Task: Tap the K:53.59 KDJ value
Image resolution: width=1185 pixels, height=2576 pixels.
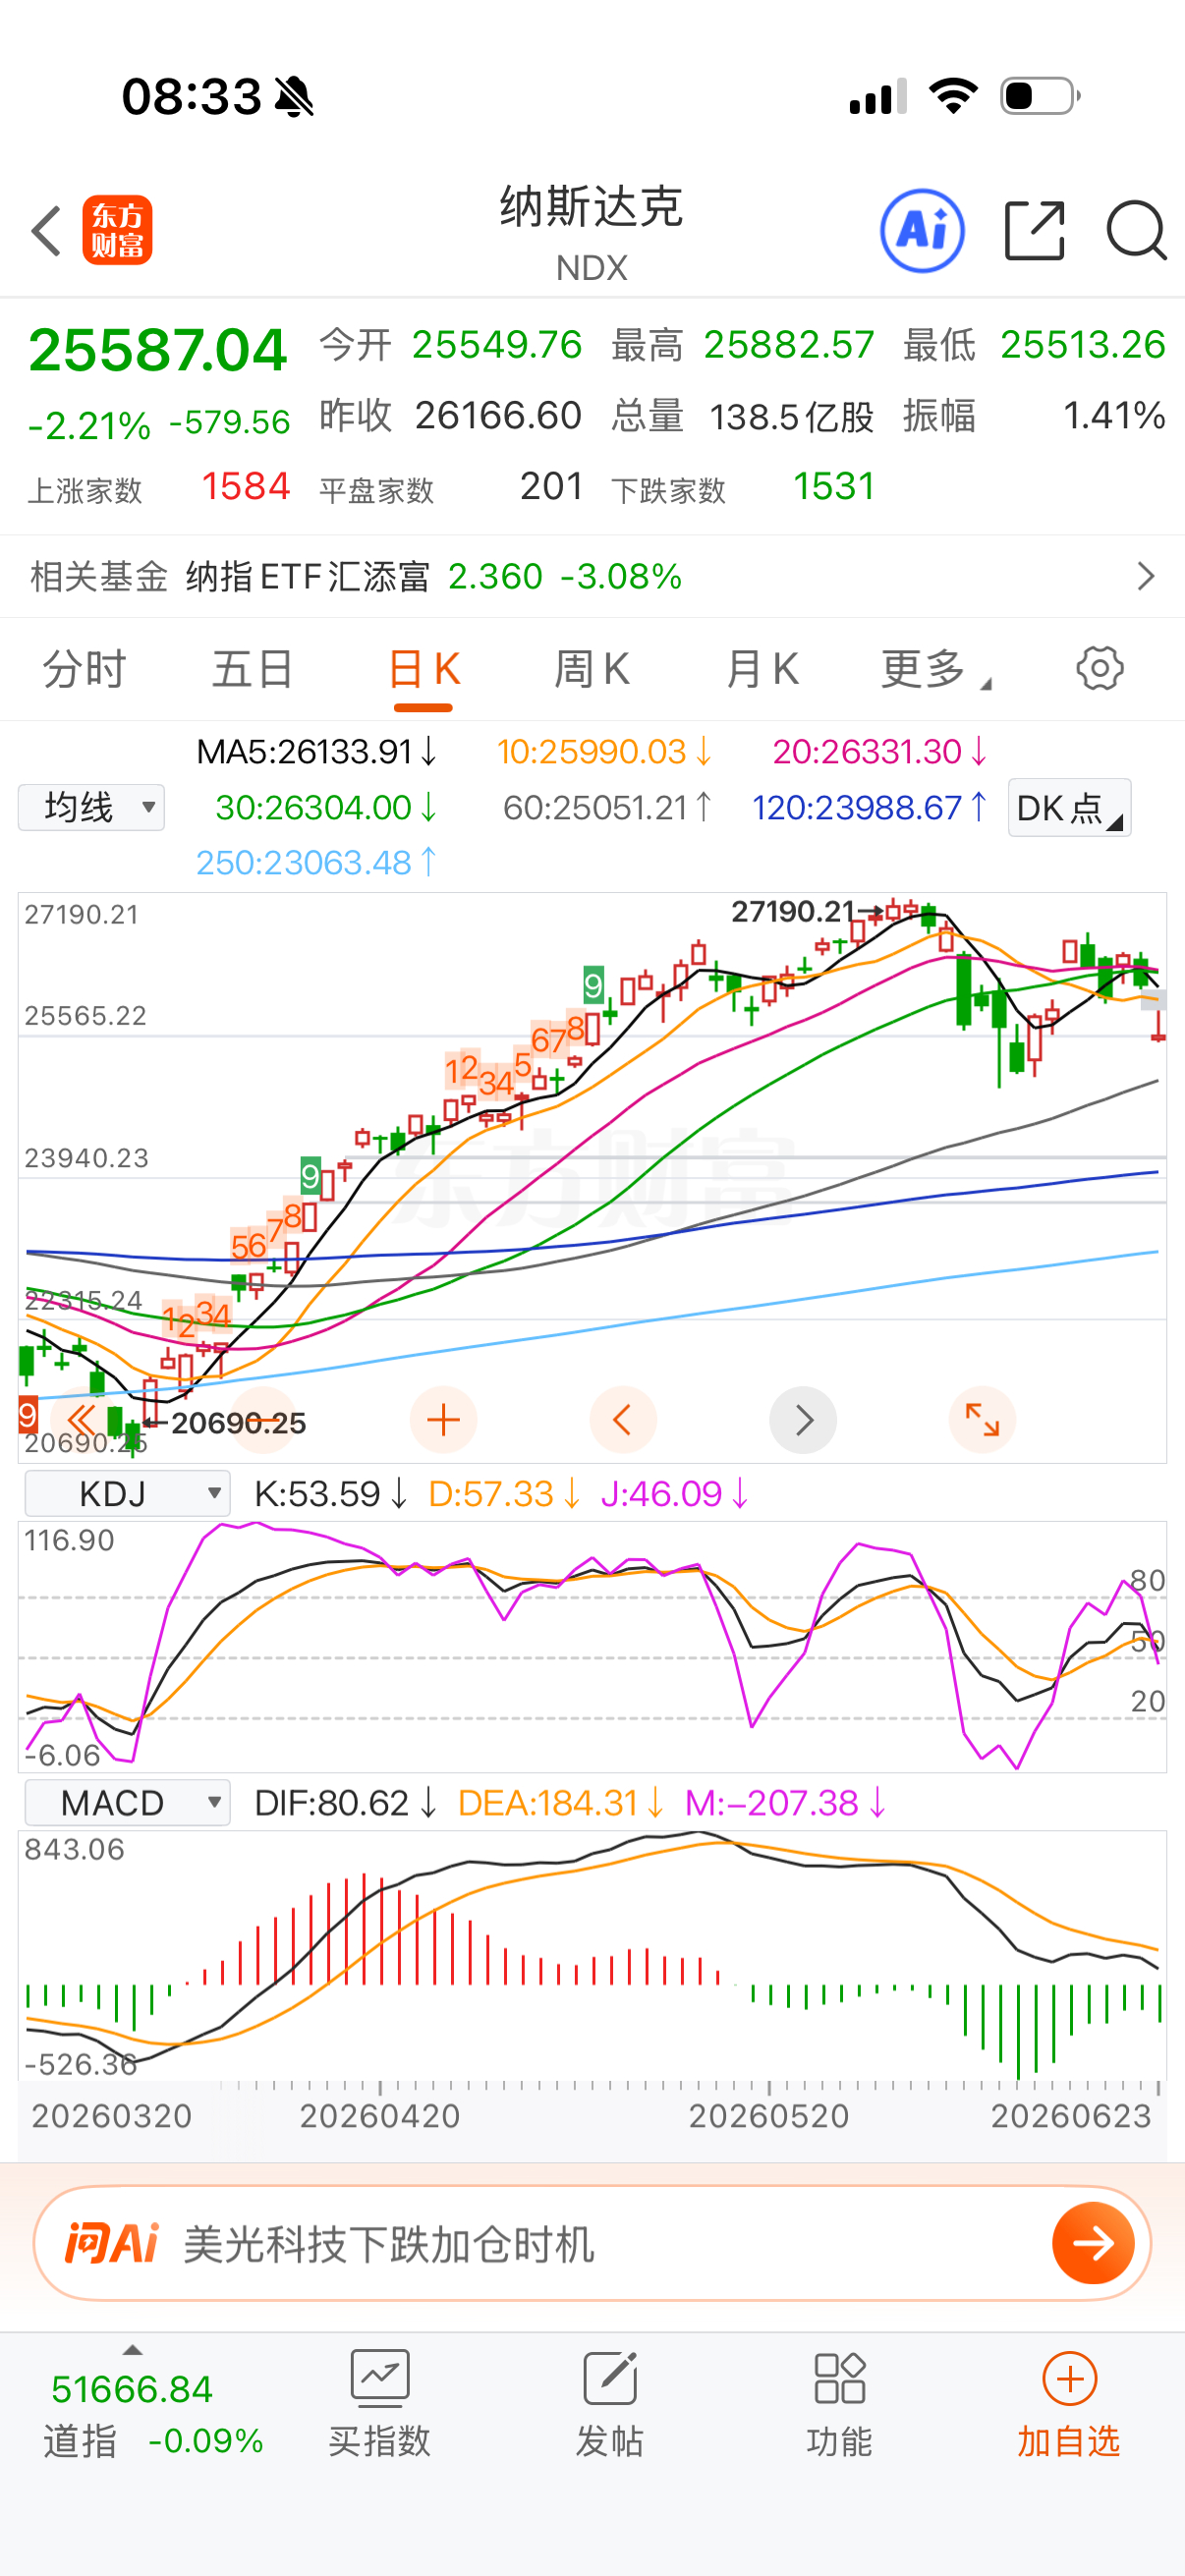Action: (x=330, y=1493)
